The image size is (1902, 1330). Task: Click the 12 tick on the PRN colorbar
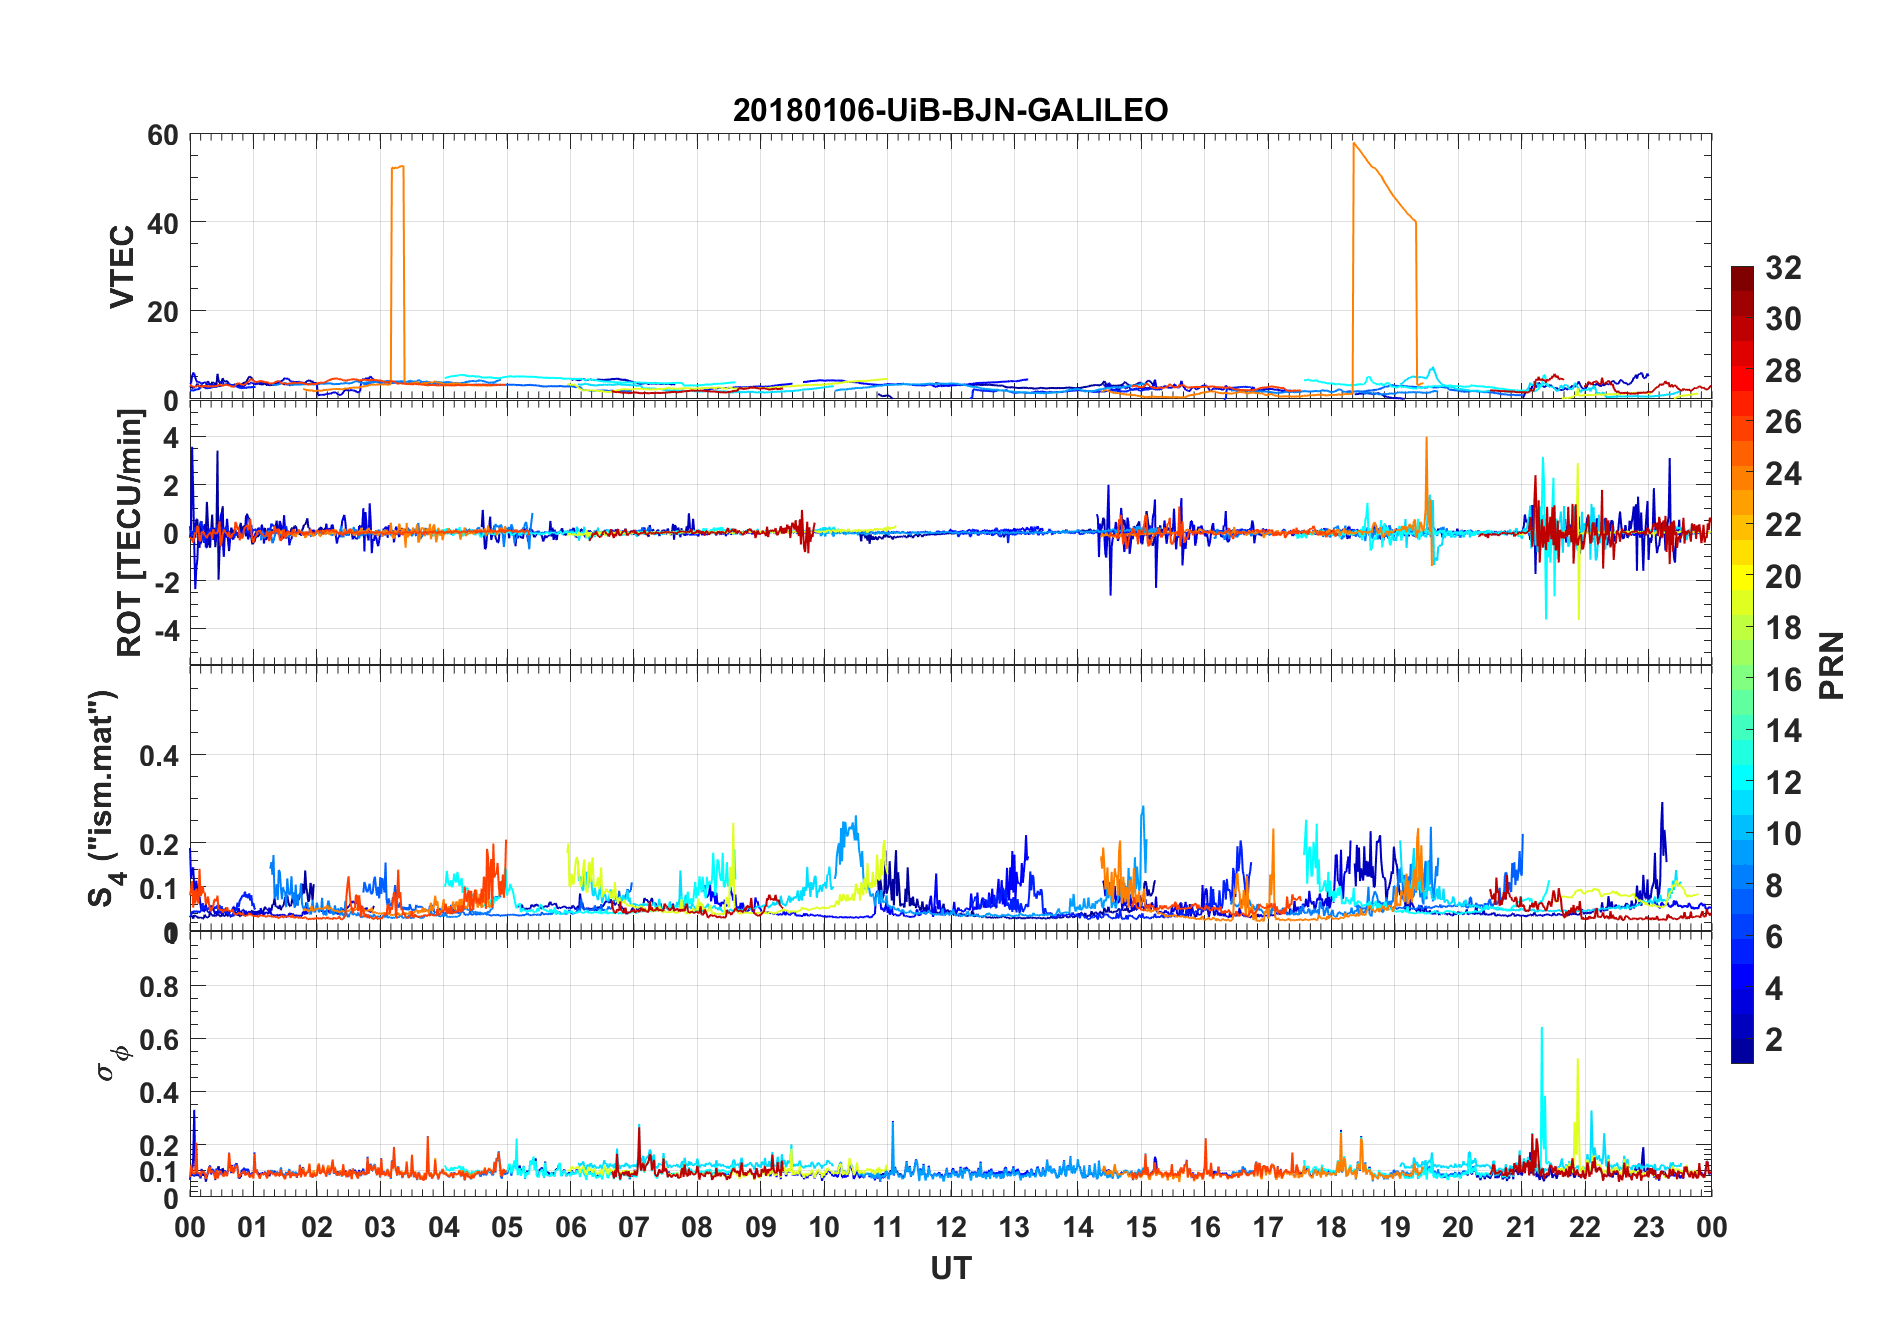coord(1783,782)
